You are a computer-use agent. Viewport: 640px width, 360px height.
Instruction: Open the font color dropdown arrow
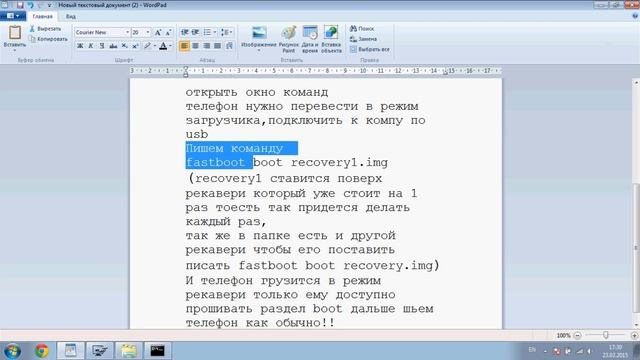coord(170,46)
